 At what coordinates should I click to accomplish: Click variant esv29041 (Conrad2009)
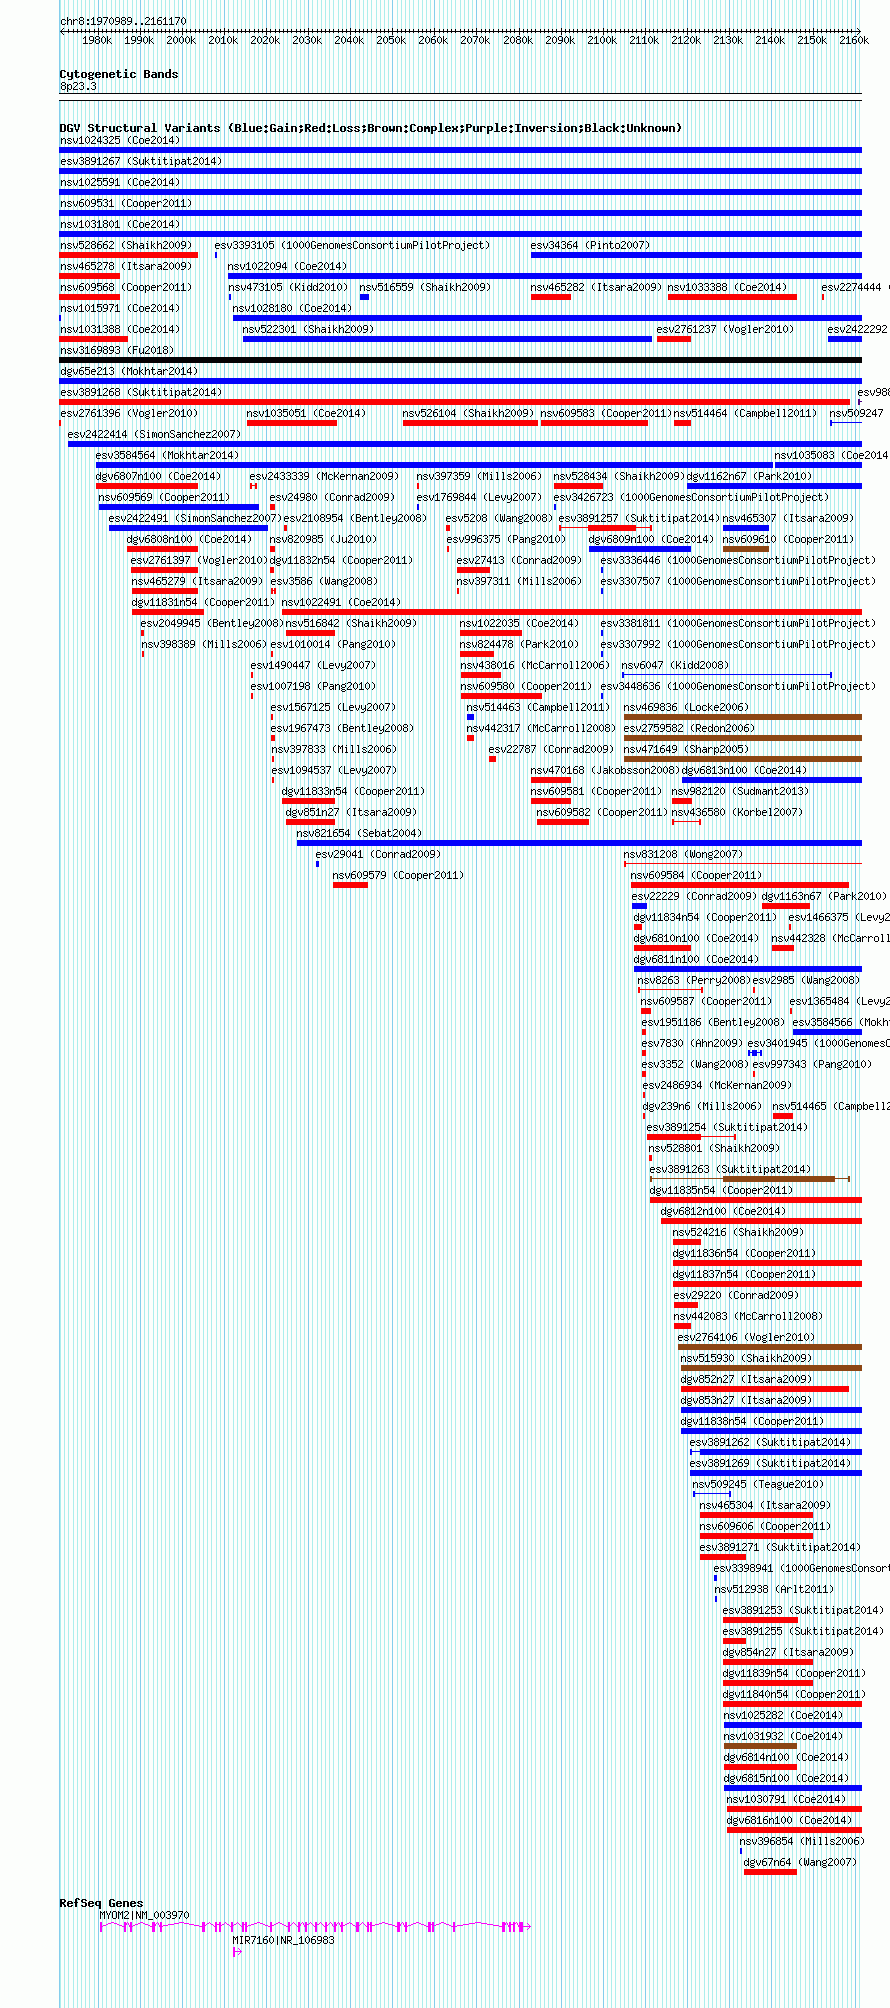tap(378, 854)
